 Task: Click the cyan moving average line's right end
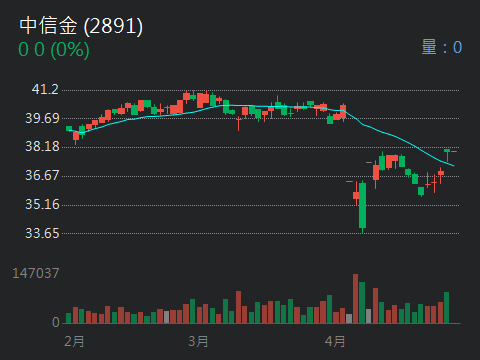coord(453,165)
